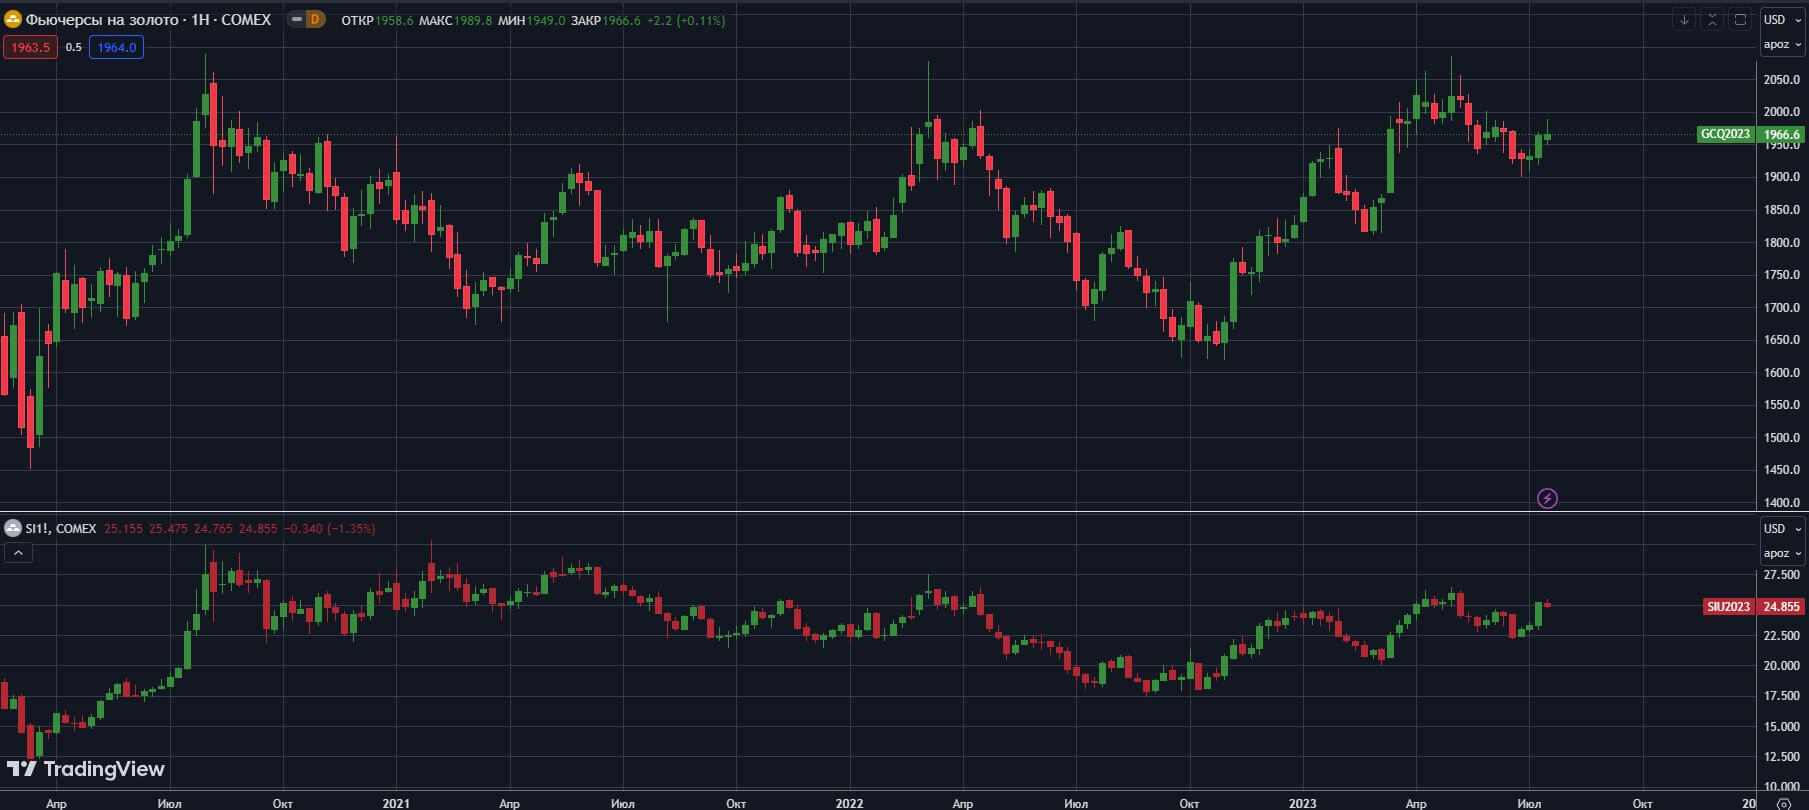Click the spread value 0.5
1809x810 pixels.
(x=74, y=47)
